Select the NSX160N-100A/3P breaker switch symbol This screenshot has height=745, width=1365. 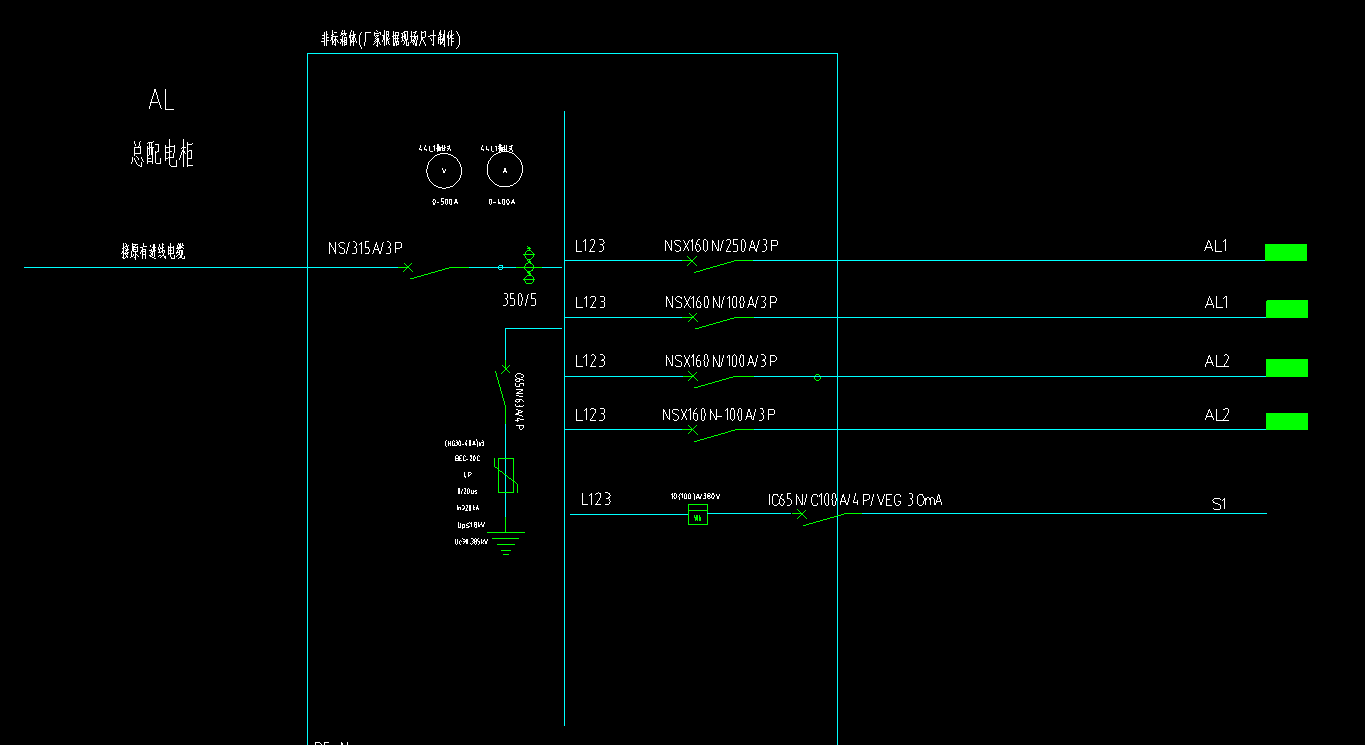coord(711,433)
